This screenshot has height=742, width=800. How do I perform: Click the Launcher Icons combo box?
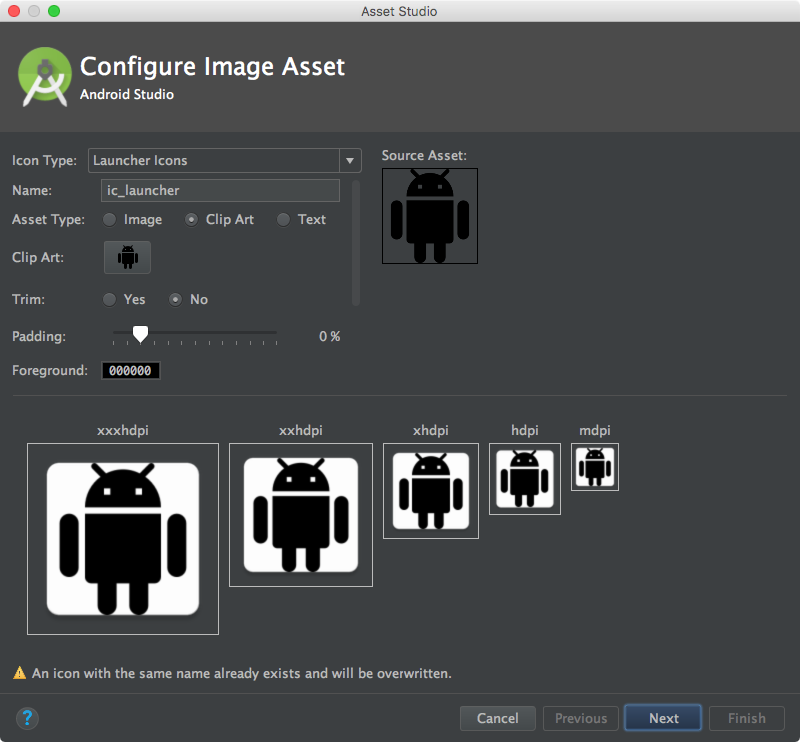point(224,161)
